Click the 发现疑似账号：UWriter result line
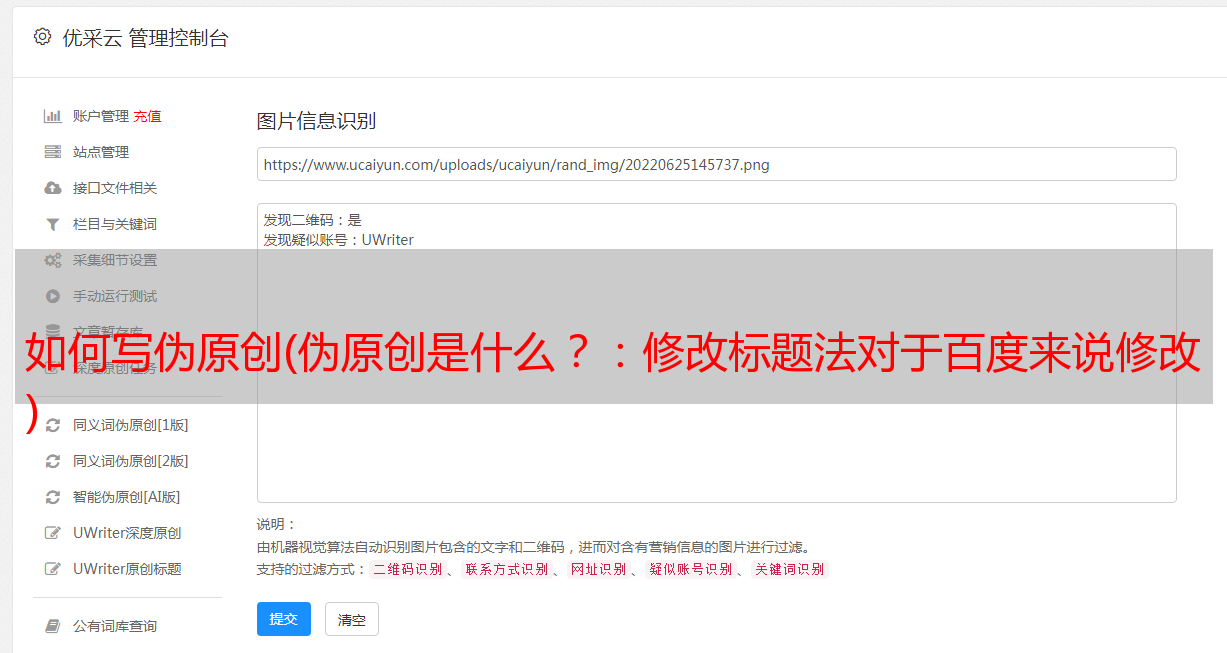The image size is (1227, 653). point(339,240)
